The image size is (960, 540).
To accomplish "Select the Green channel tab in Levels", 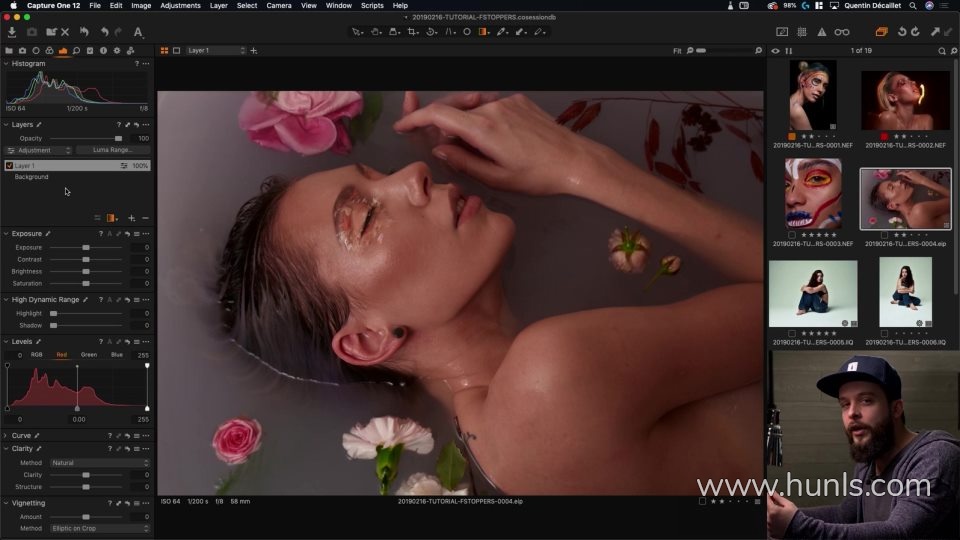I will point(89,355).
